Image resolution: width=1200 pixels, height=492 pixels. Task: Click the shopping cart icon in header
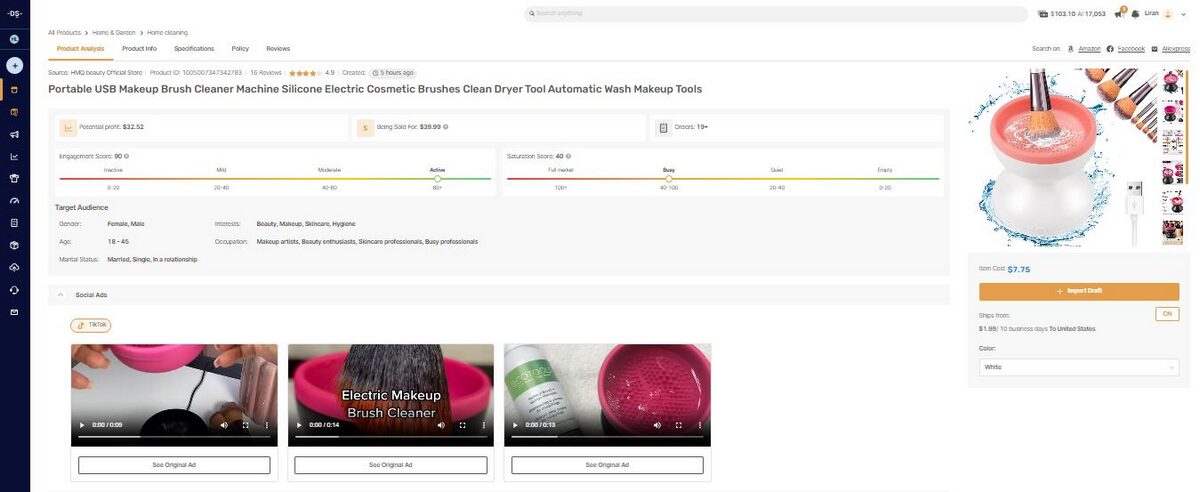coord(1118,14)
